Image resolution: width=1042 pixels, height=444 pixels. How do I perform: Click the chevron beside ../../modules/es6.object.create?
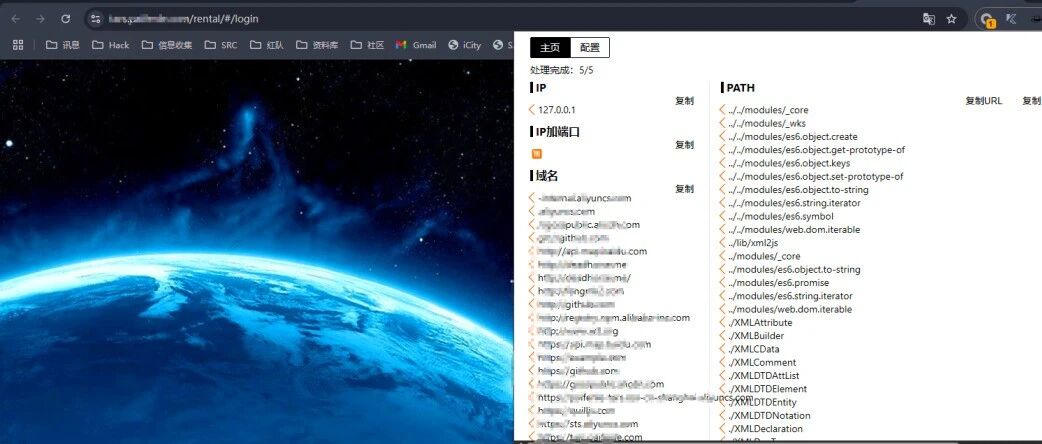tap(722, 136)
